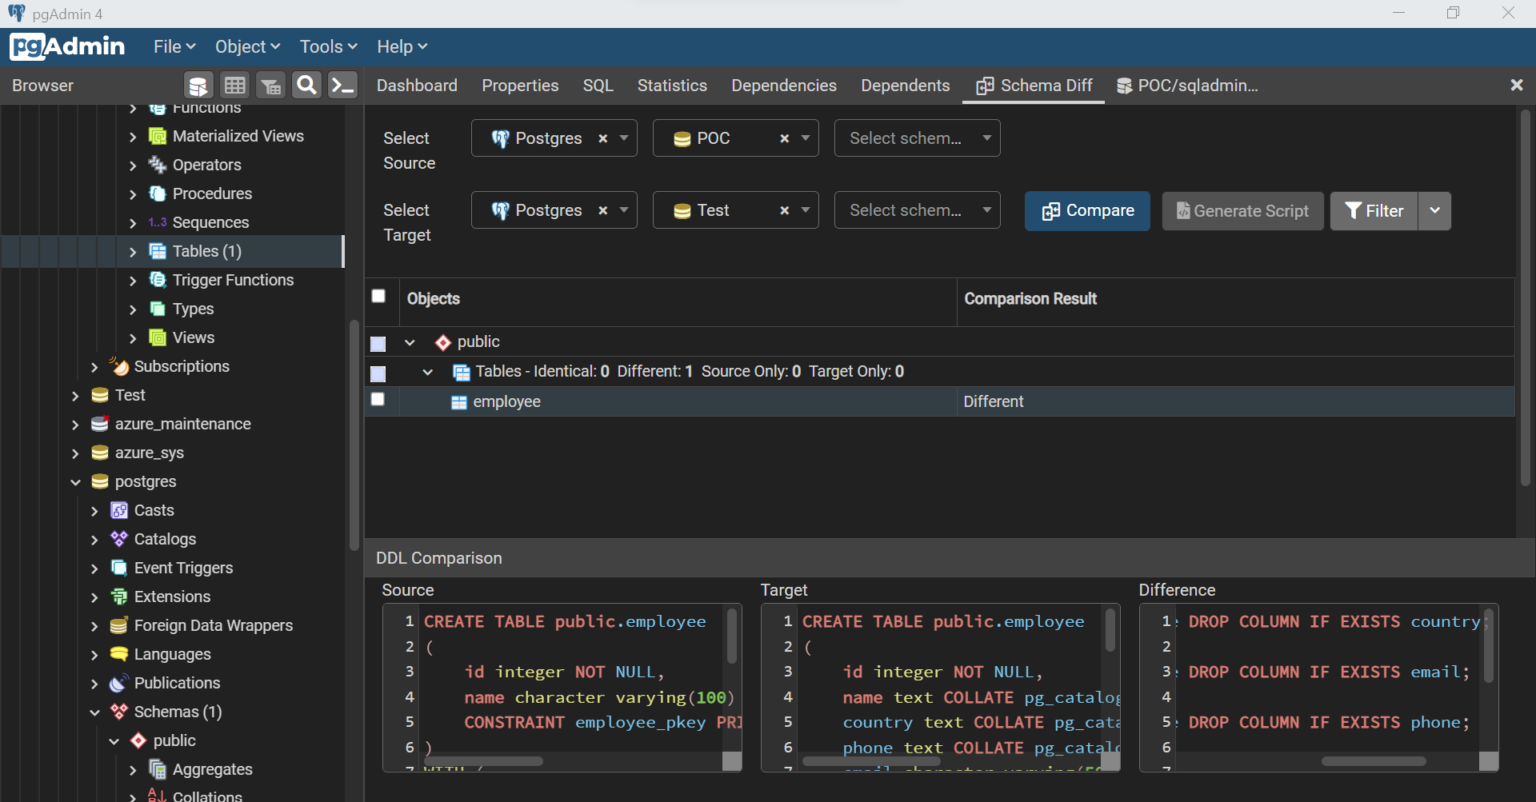Launch the PSQL terminal icon
The height and width of the screenshot is (802, 1536).
tap(343, 86)
